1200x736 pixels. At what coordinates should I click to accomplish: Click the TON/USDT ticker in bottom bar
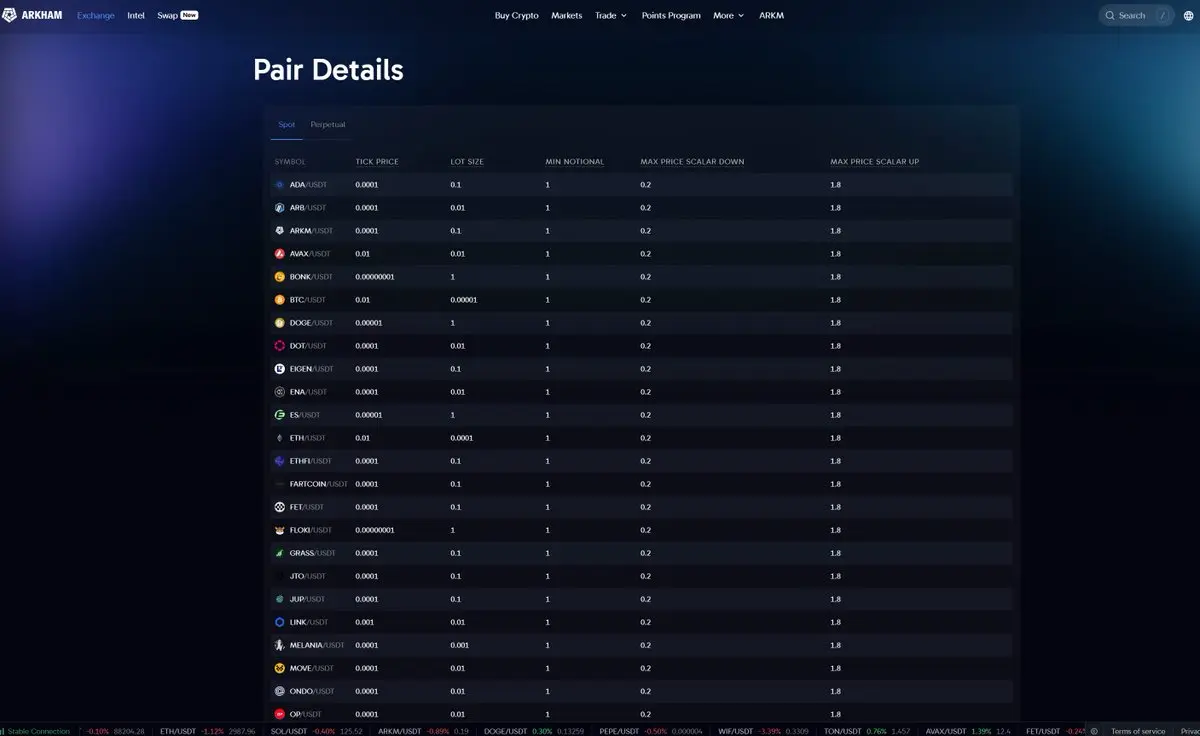[x=867, y=731]
